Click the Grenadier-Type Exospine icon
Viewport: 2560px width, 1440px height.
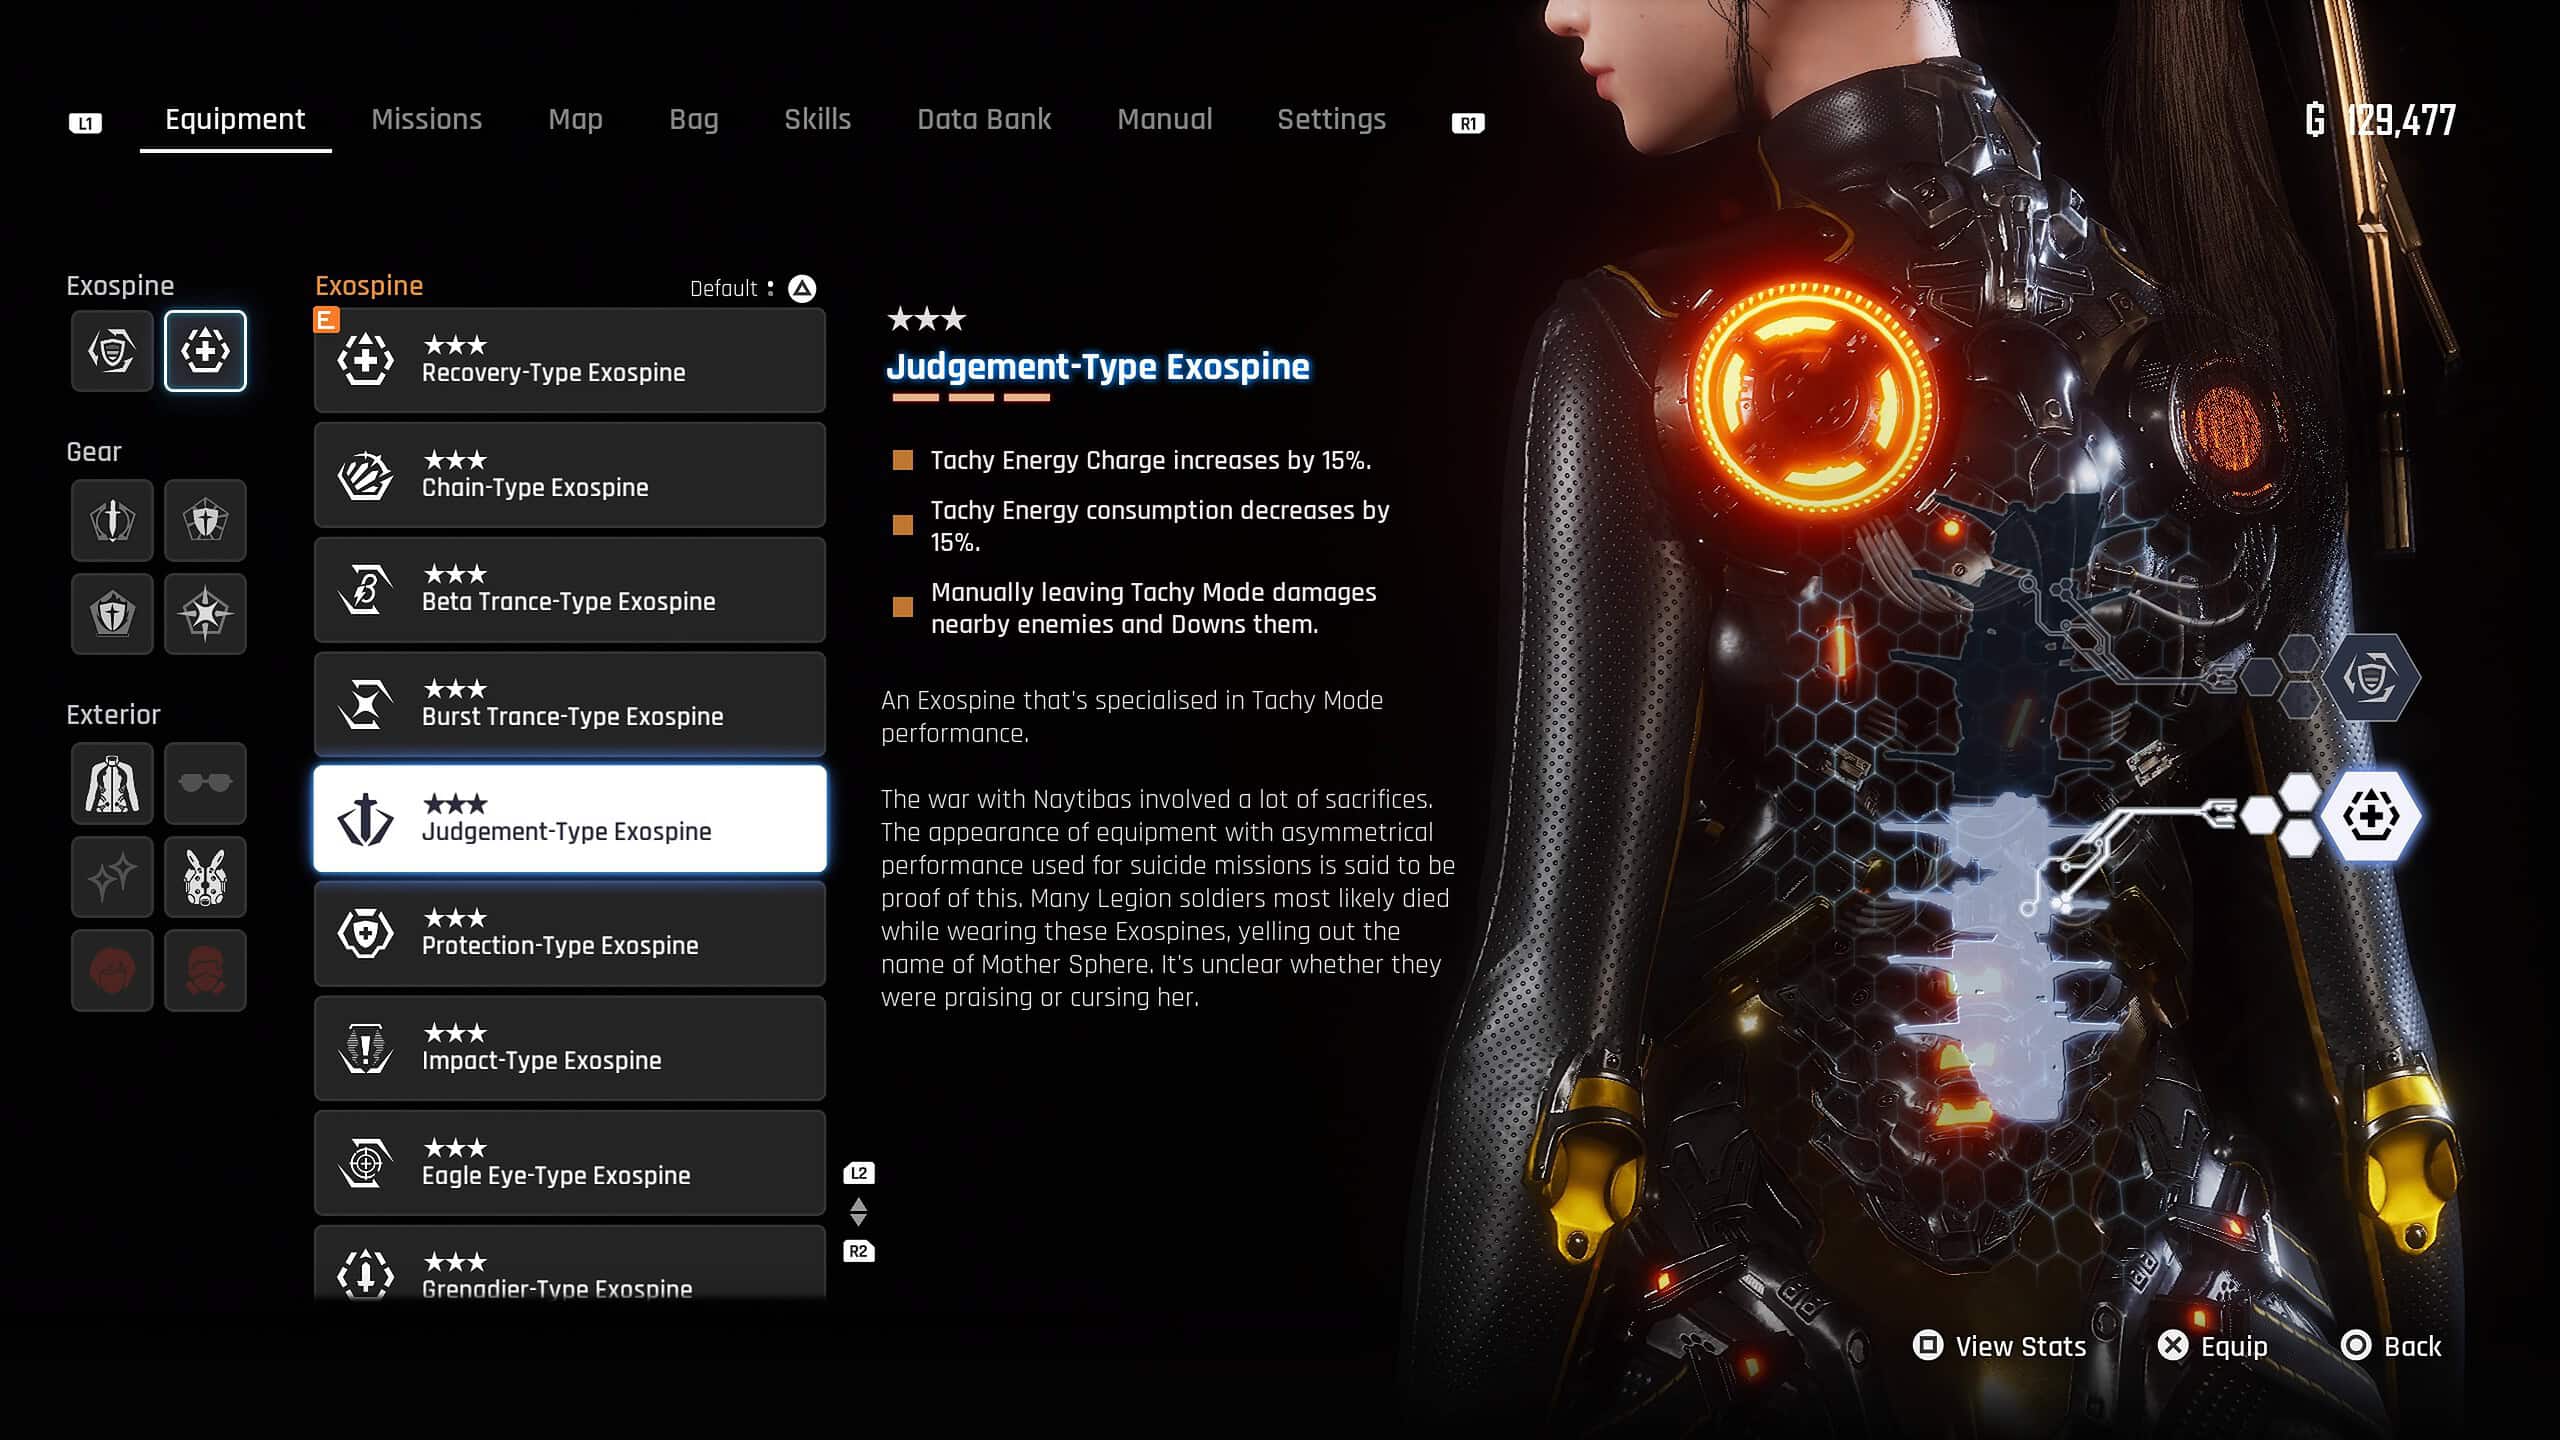(366, 1274)
